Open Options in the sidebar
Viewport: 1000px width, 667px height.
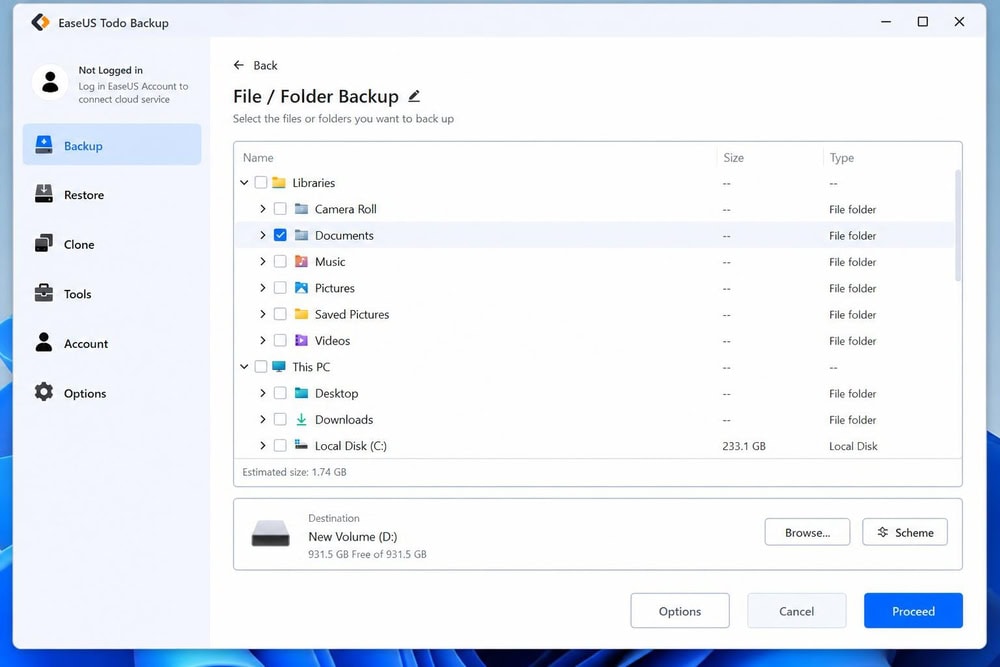point(112,393)
